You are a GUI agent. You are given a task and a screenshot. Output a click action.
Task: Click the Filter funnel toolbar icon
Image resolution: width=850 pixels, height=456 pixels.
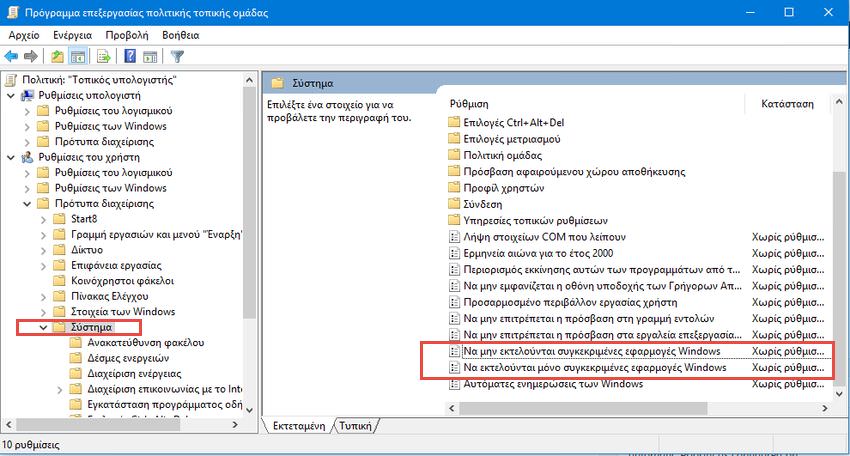tap(177, 55)
